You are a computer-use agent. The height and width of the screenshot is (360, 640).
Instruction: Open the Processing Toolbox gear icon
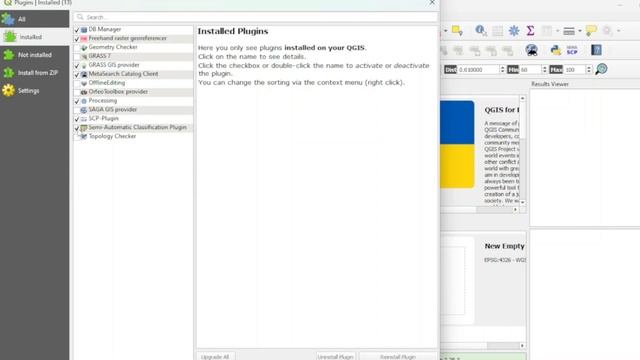point(514,31)
